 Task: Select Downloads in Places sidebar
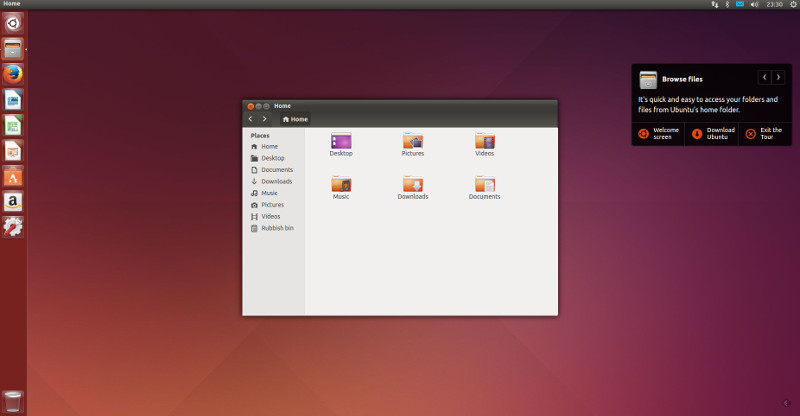pyautogui.click(x=276, y=181)
